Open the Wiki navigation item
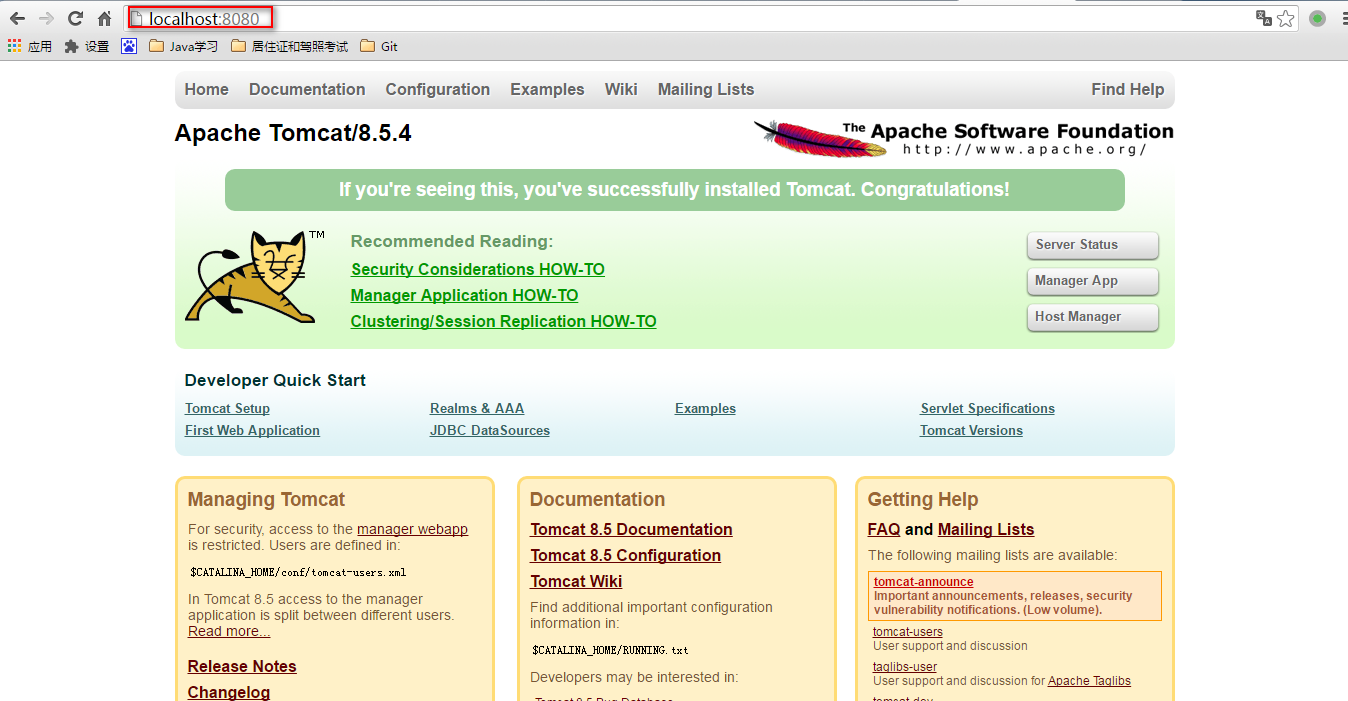 [x=621, y=89]
